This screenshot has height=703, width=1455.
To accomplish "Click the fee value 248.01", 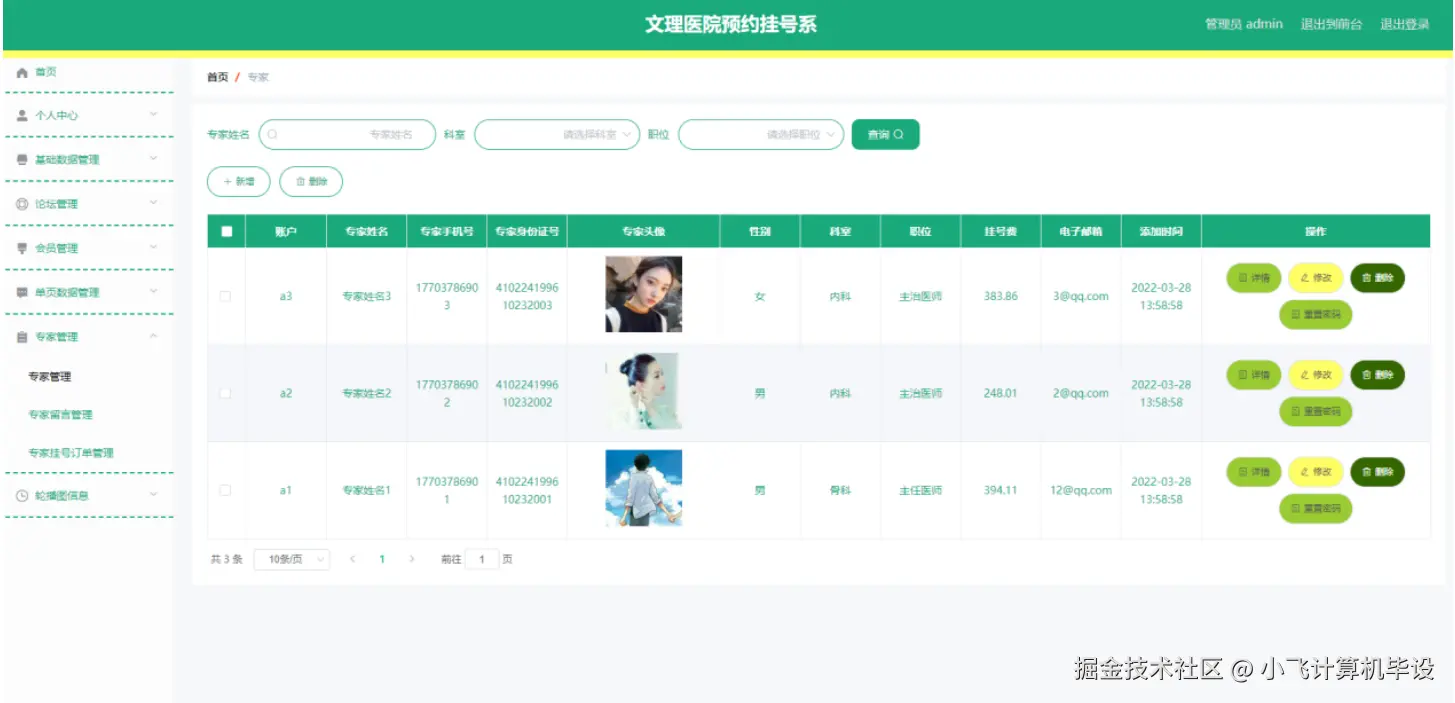I will tap(1000, 394).
